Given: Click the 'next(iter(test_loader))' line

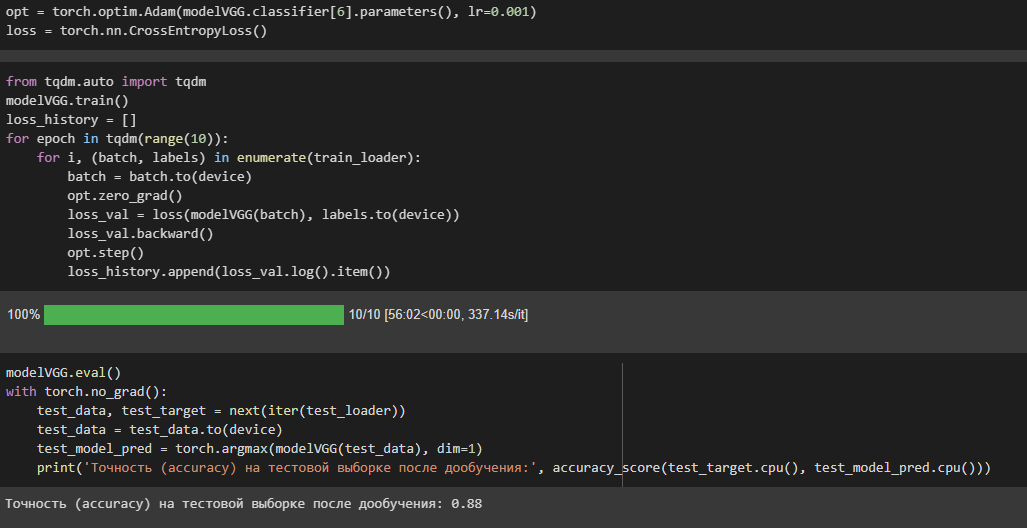Looking at the screenshot, I should [221, 411].
